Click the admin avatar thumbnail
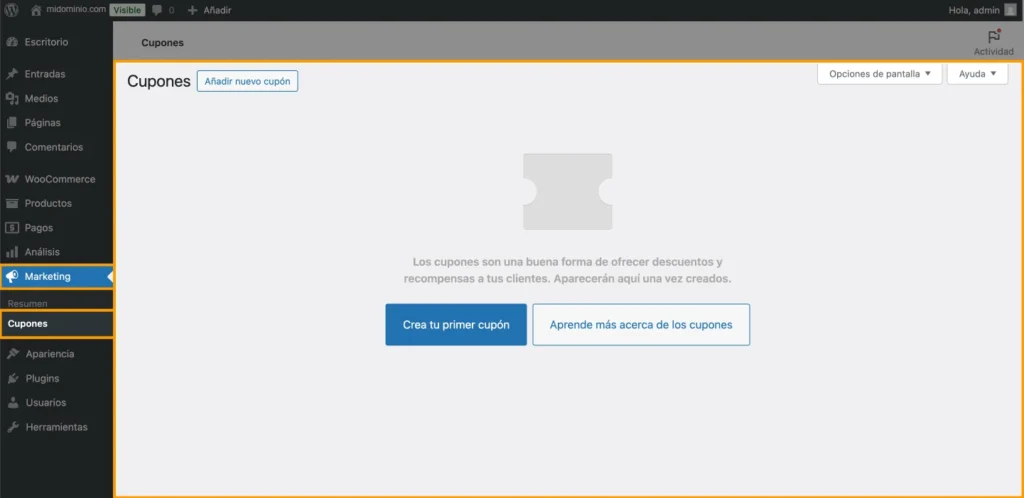The image size is (1024, 498). tap(1010, 10)
